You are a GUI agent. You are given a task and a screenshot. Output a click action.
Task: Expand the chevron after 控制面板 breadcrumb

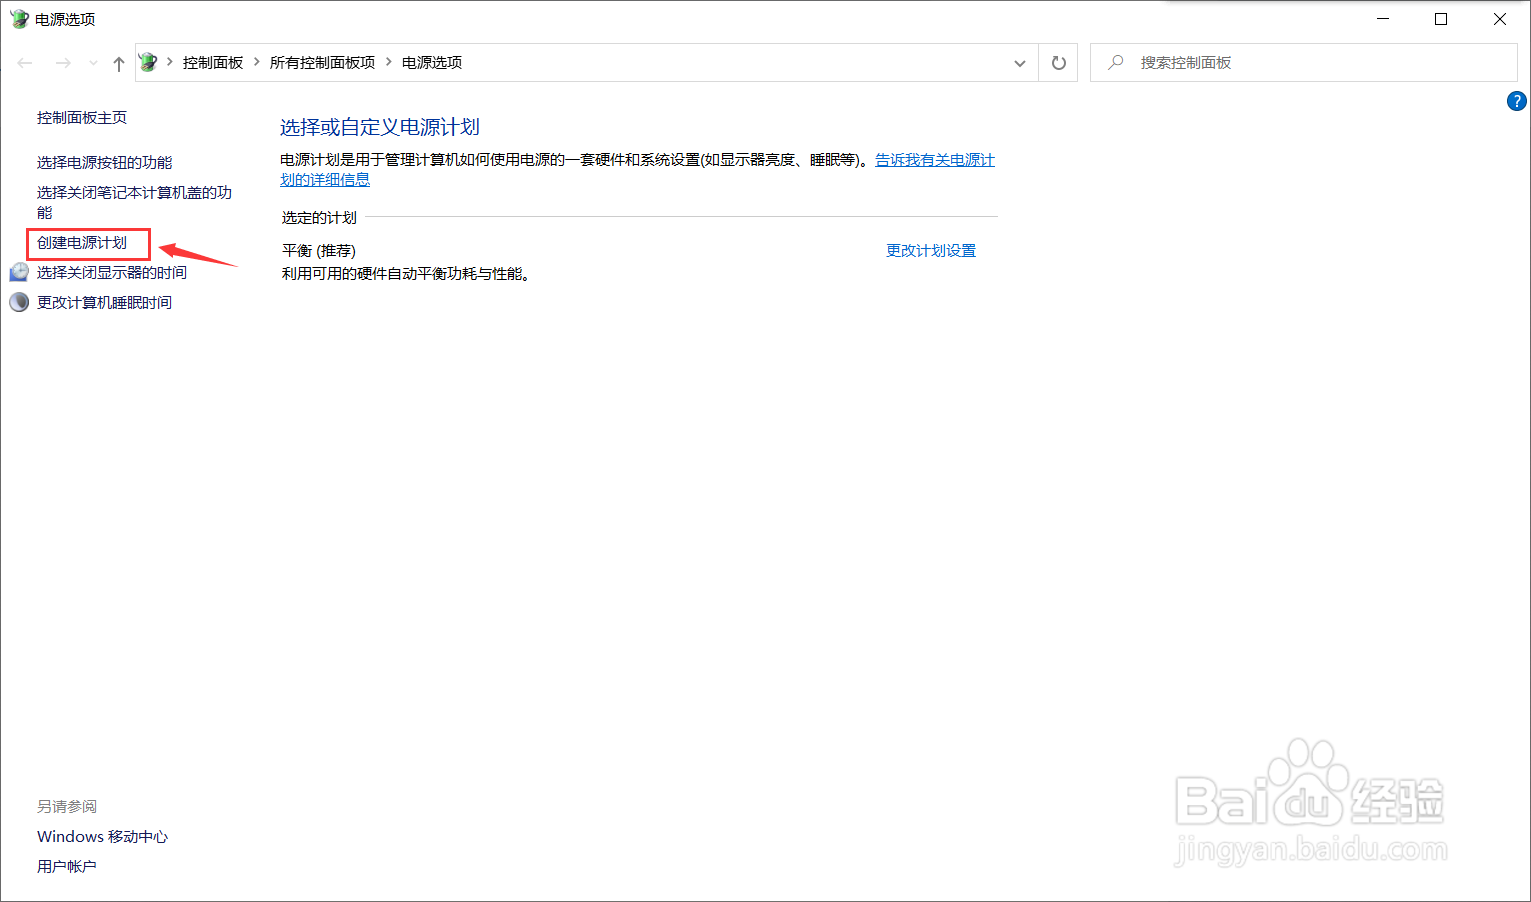tap(254, 62)
